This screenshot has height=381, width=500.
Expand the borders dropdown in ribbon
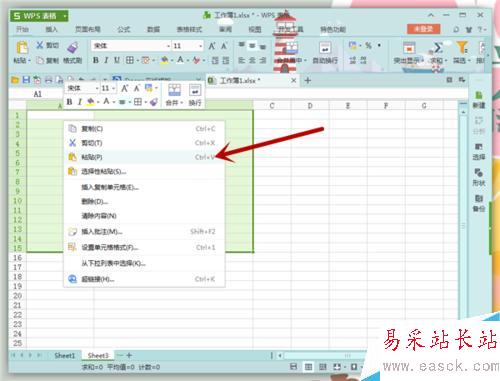pyautogui.click(x=137, y=61)
